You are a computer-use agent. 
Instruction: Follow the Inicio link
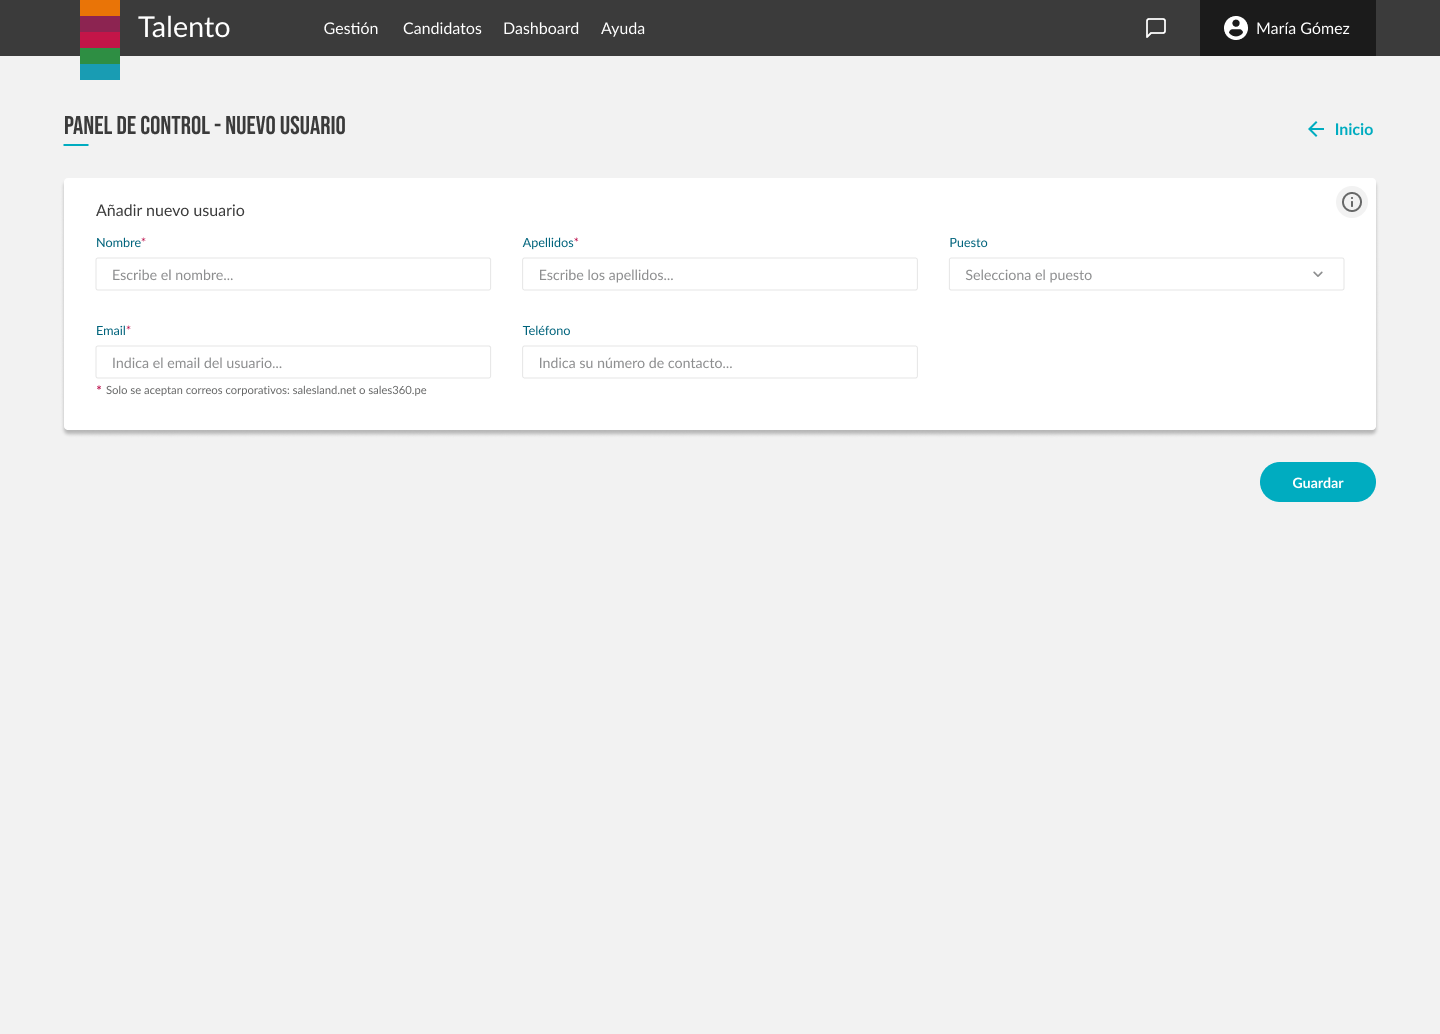(1353, 129)
